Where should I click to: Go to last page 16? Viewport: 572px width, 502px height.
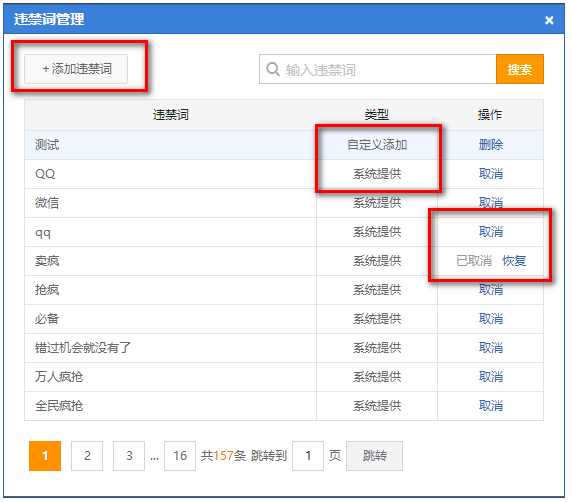point(180,456)
